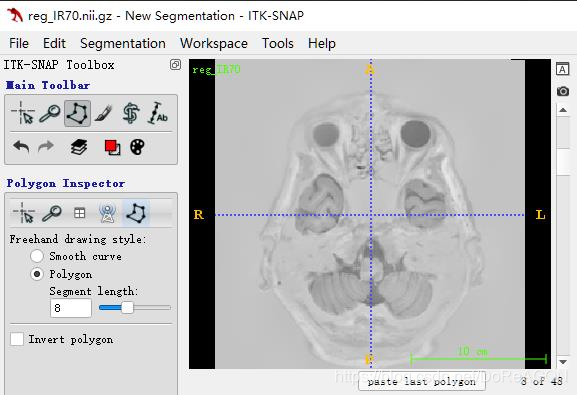Click the ITK-SNAP app icon in title bar
Screen dimensions: 577x395
click(x=15, y=15)
